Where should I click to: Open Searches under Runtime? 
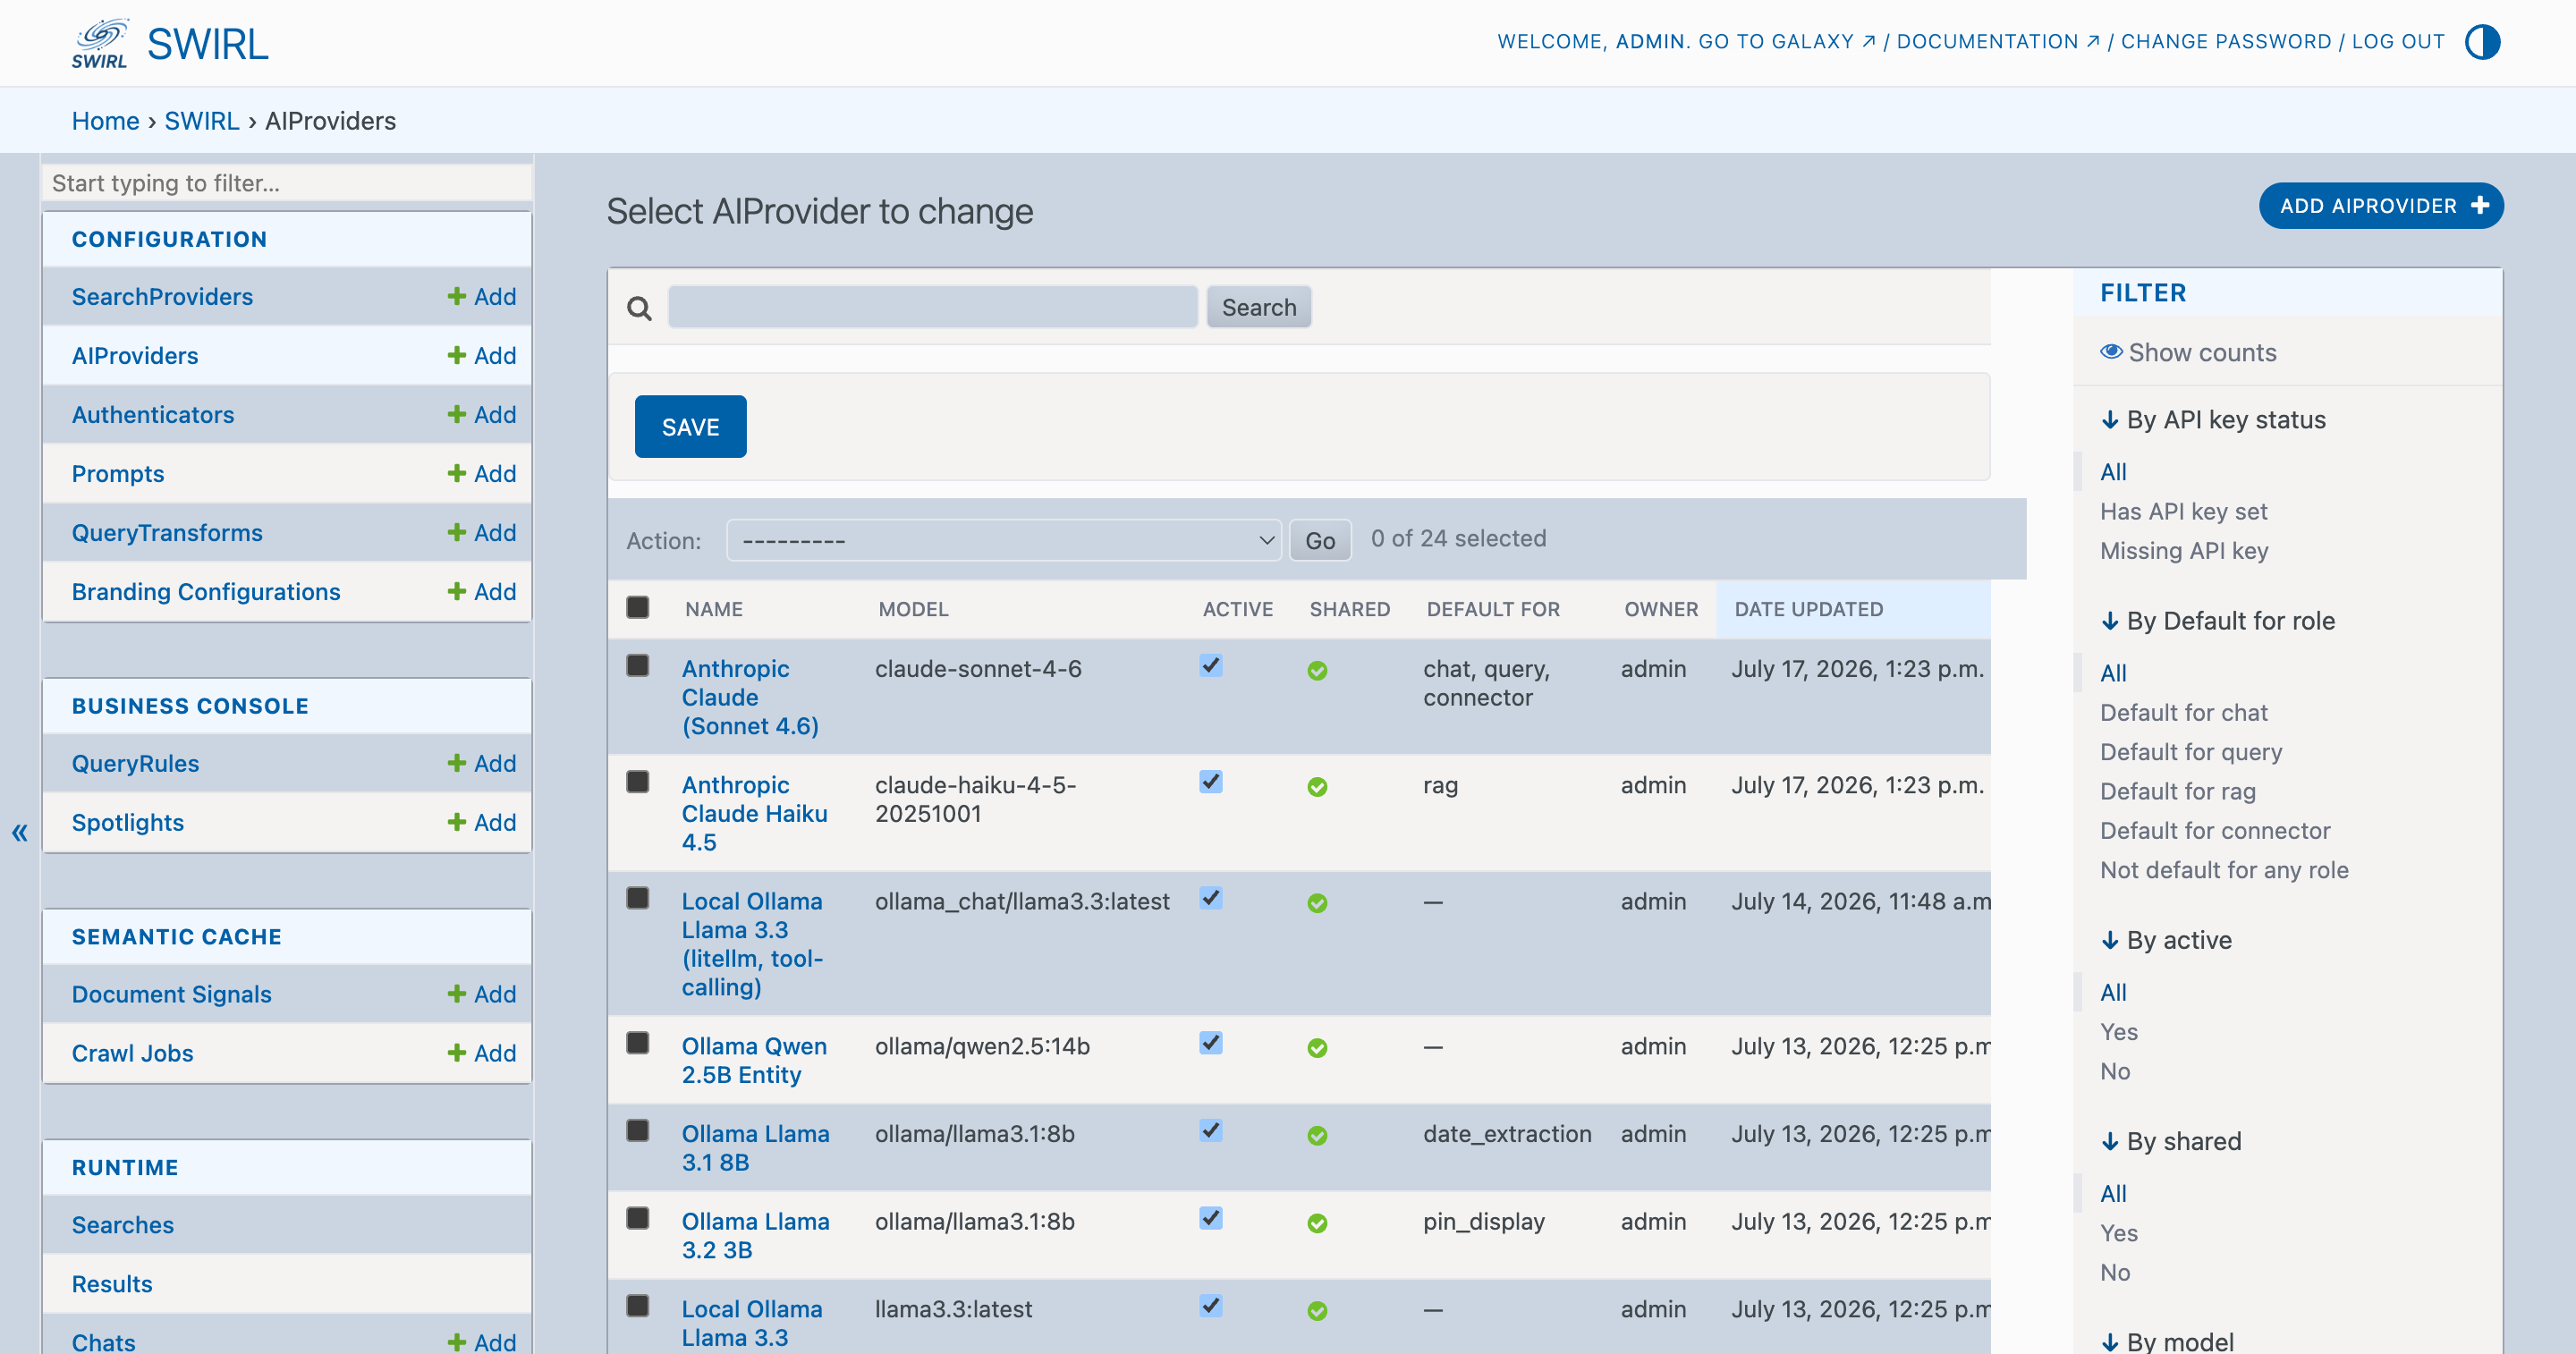pos(123,1224)
